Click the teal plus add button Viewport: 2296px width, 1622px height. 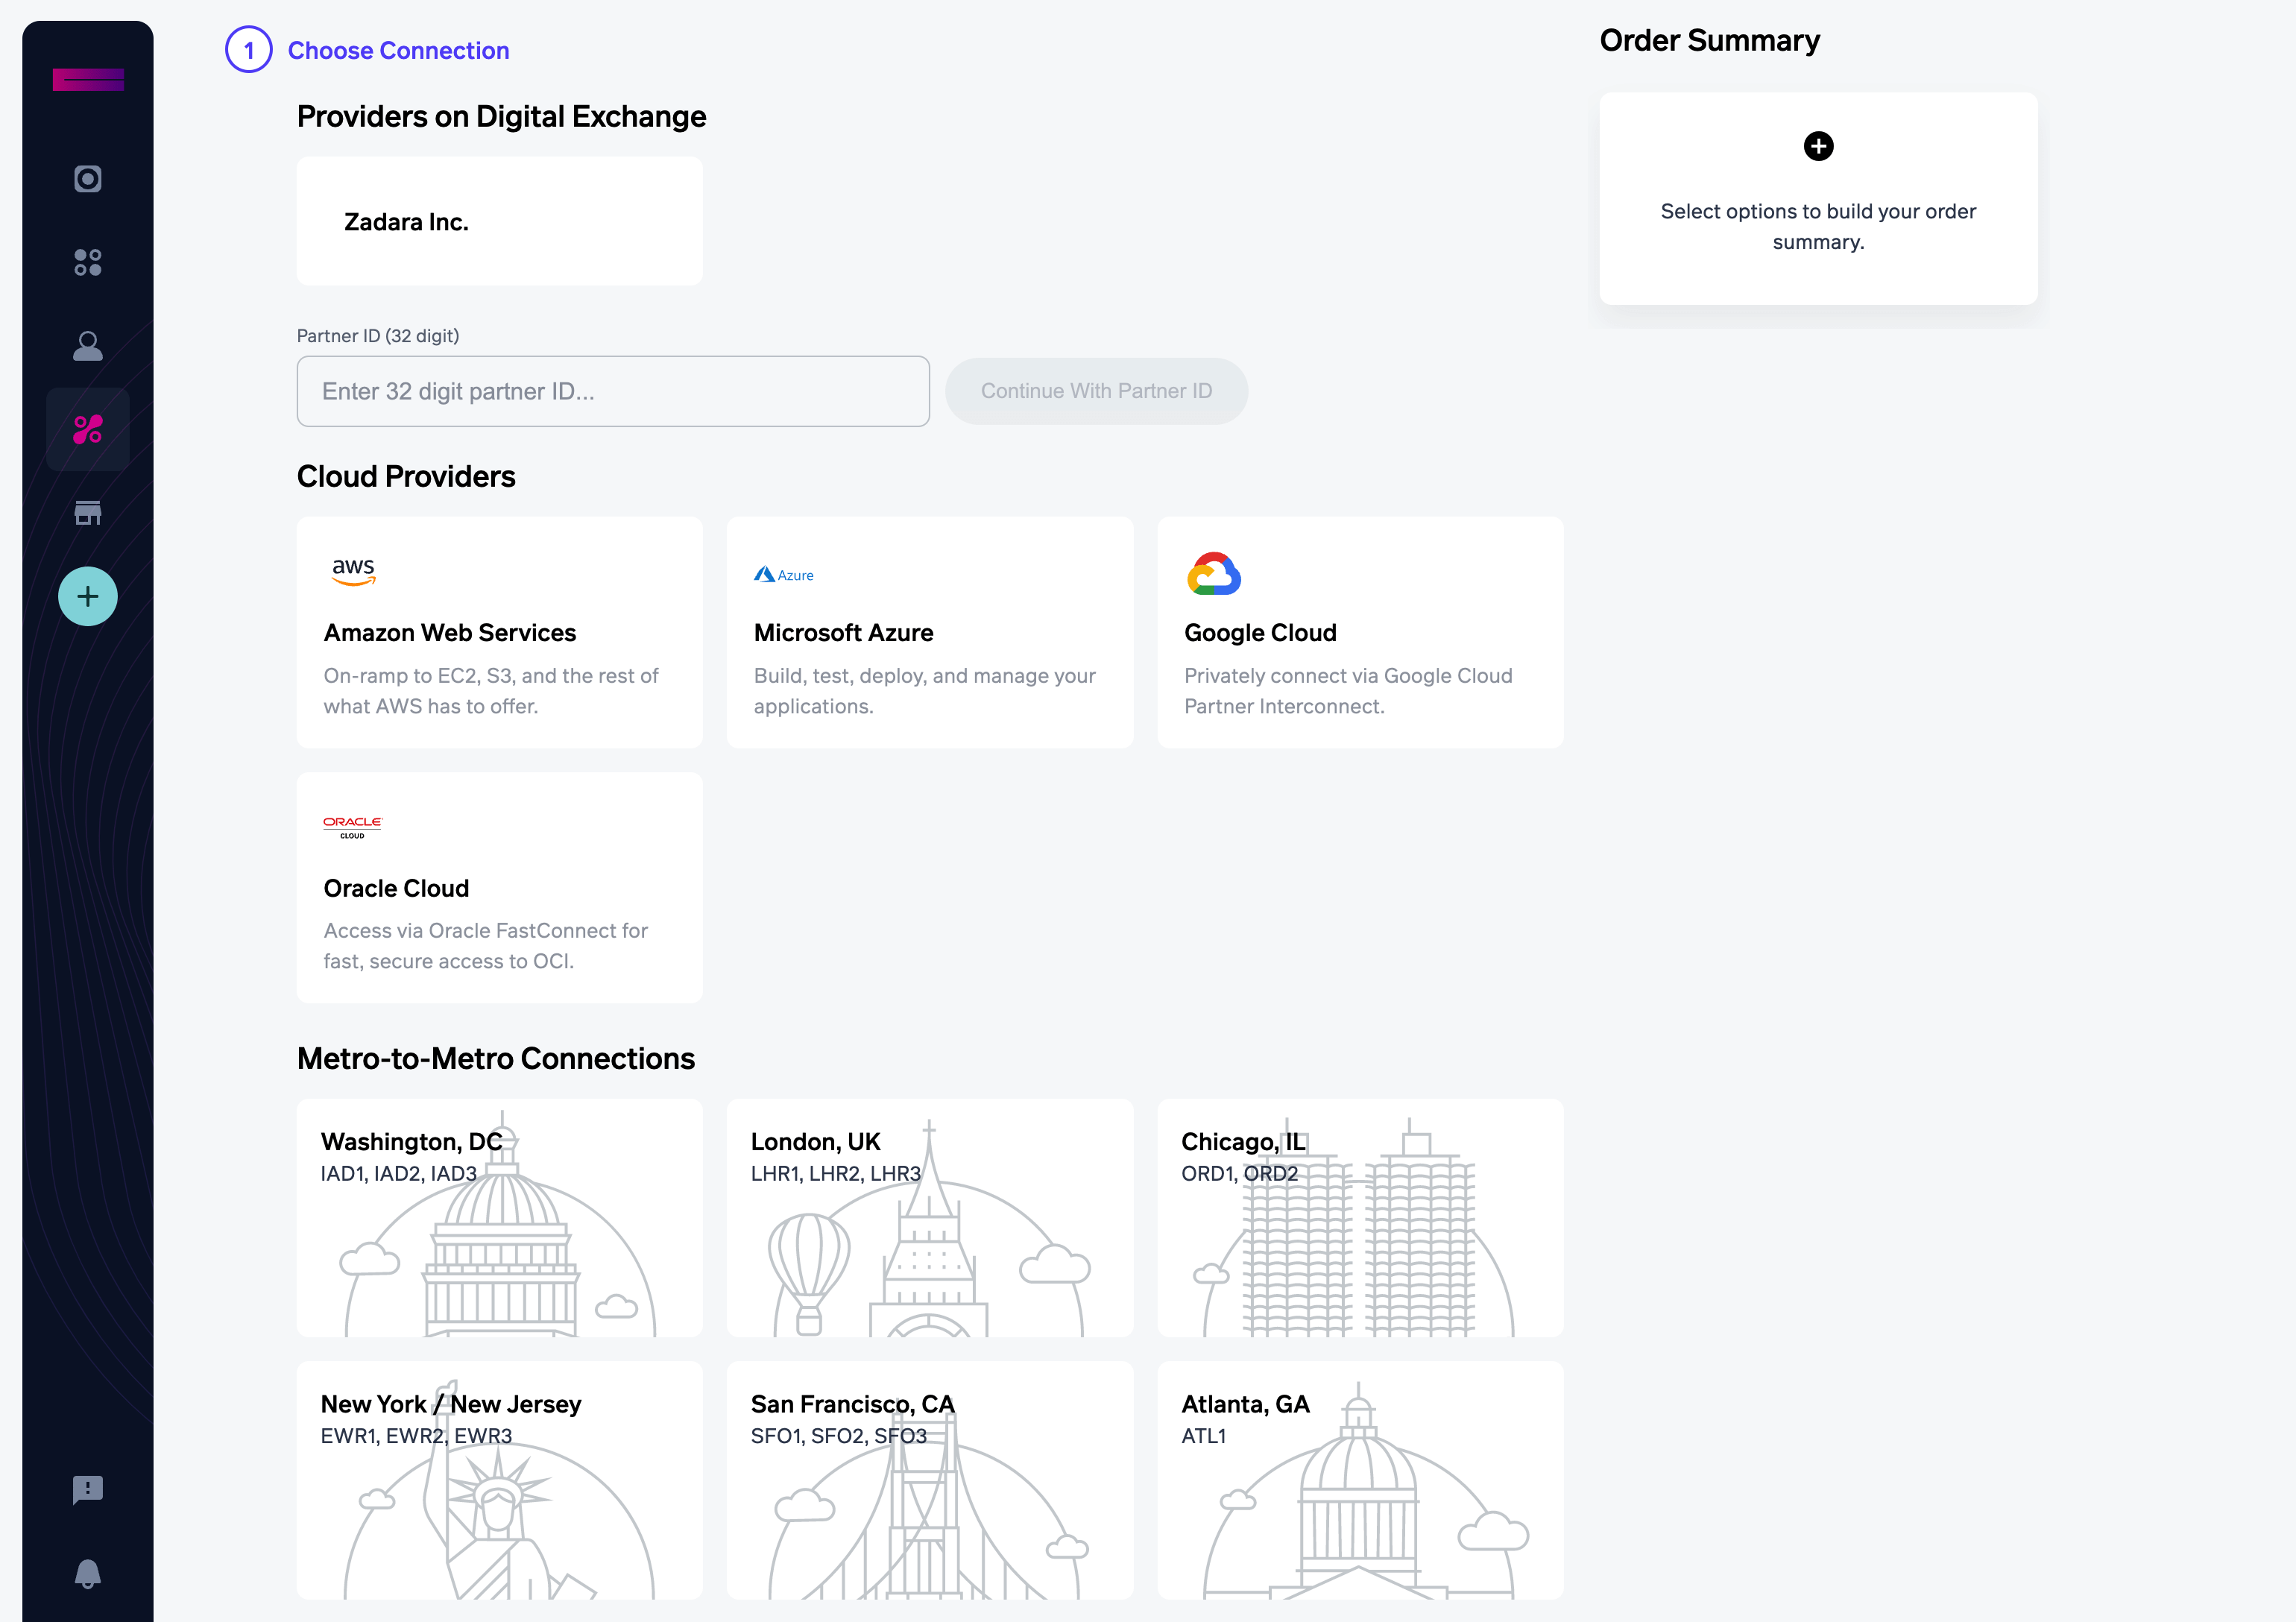point(88,597)
